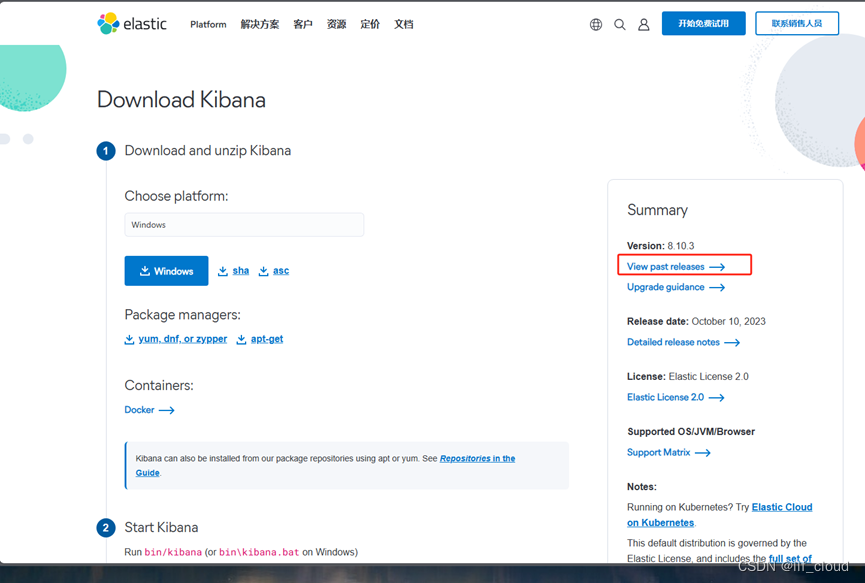The image size is (865, 583).
Task: Open Detailed release notes link
Action: click(x=684, y=342)
